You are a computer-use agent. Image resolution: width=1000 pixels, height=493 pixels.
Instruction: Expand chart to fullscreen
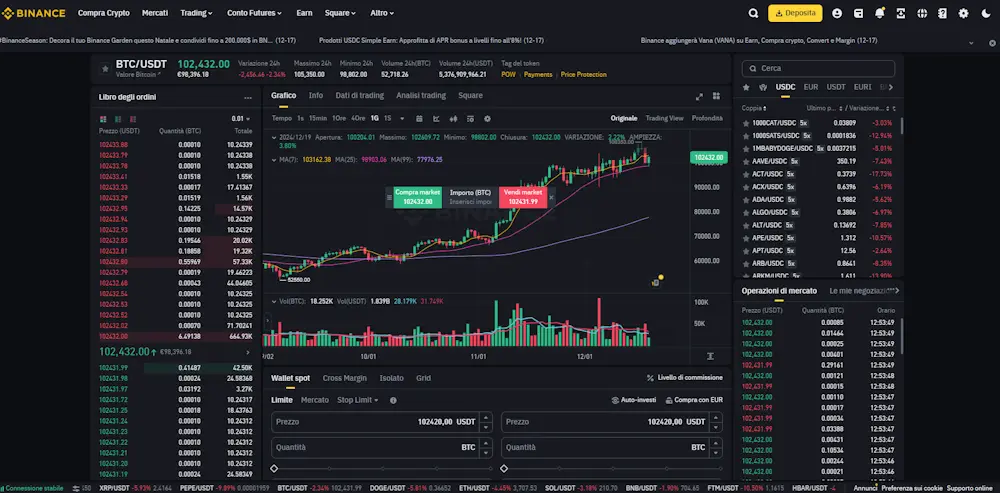[700, 96]
